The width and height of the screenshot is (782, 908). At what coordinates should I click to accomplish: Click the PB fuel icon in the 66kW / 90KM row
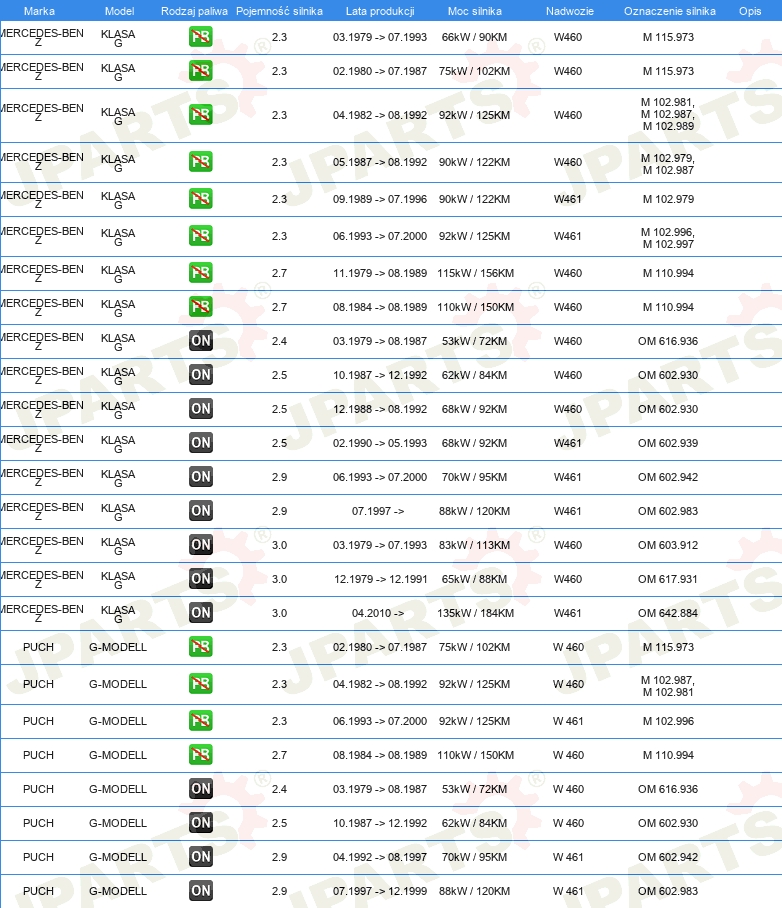[200, 37]
